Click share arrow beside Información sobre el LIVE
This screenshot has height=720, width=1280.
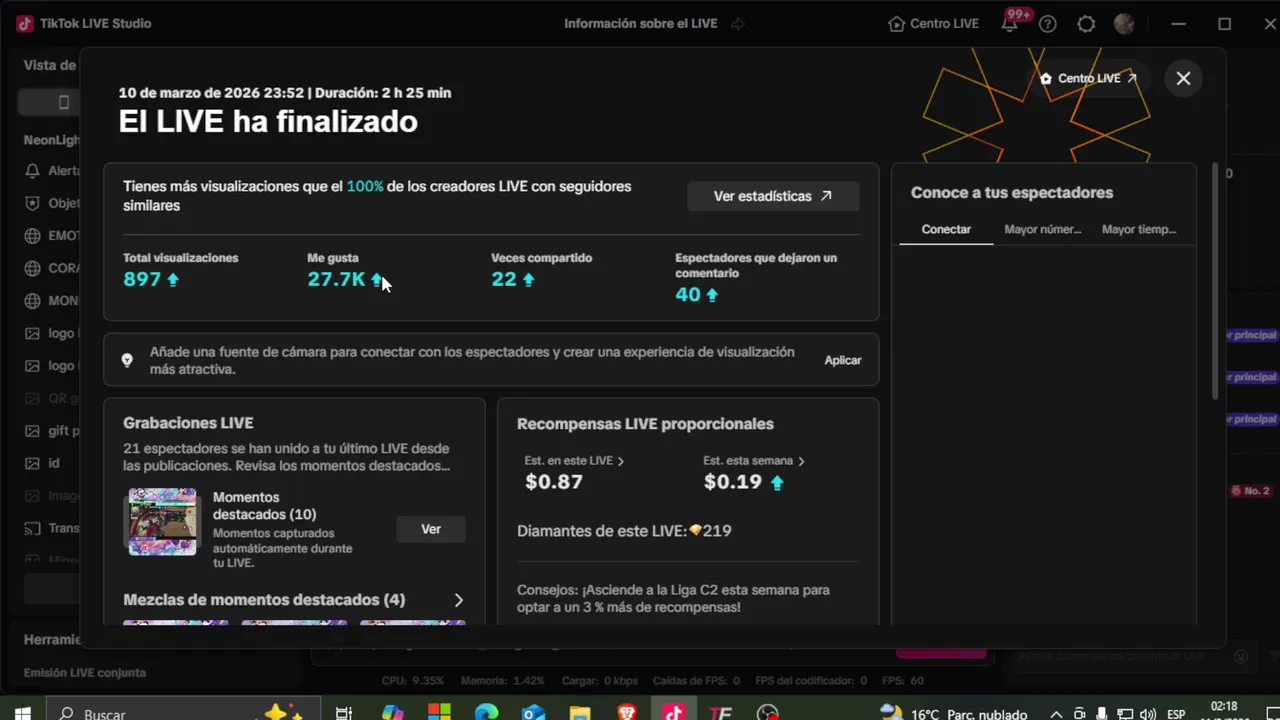pos(738,24)
